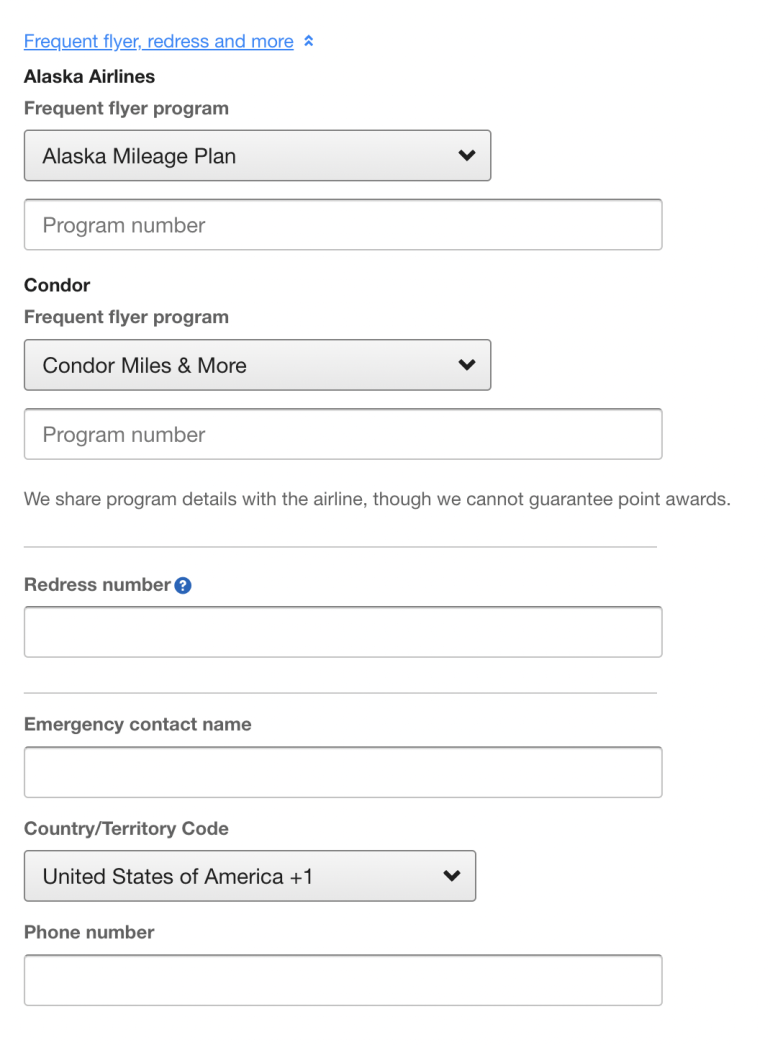This screenshot has height=1045, width=770.
Task: Click the 'Emergency contact name' label text
Action: [137, 724]
